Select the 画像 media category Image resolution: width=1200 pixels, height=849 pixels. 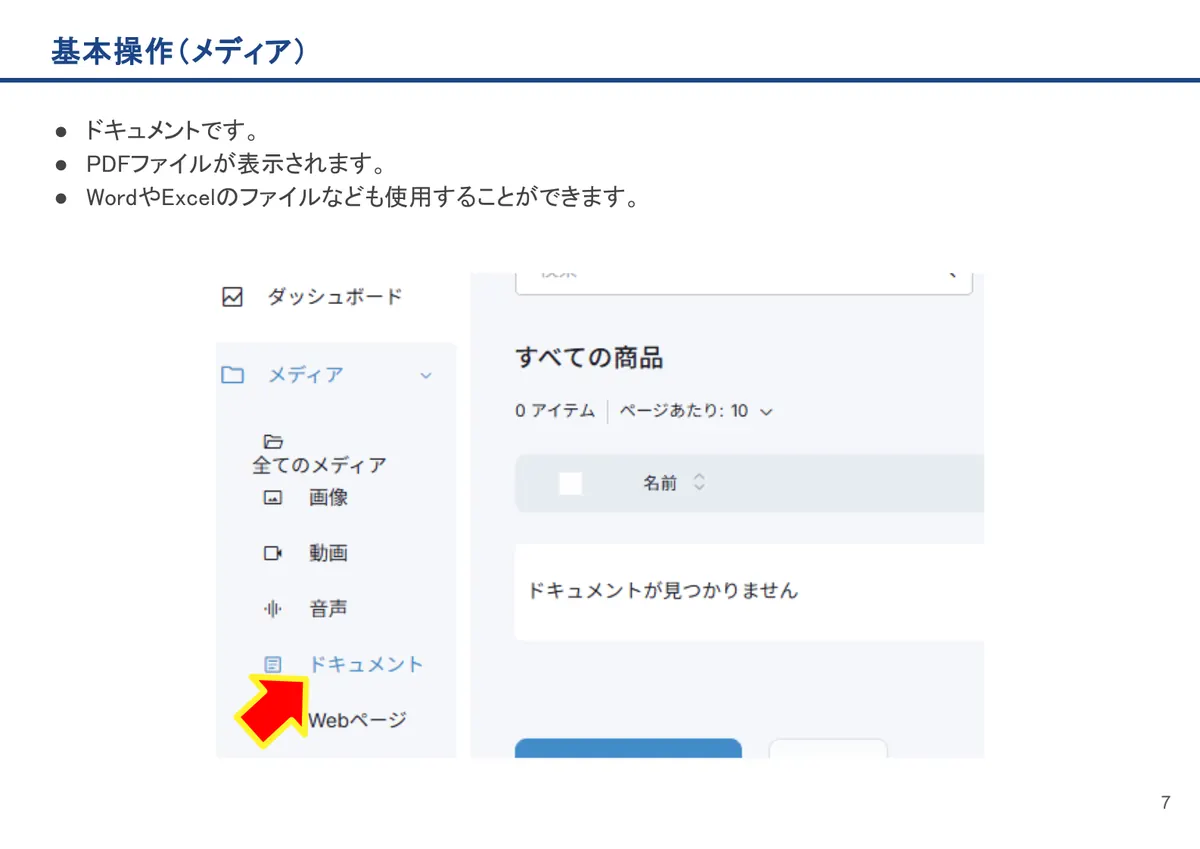(328, 497)
